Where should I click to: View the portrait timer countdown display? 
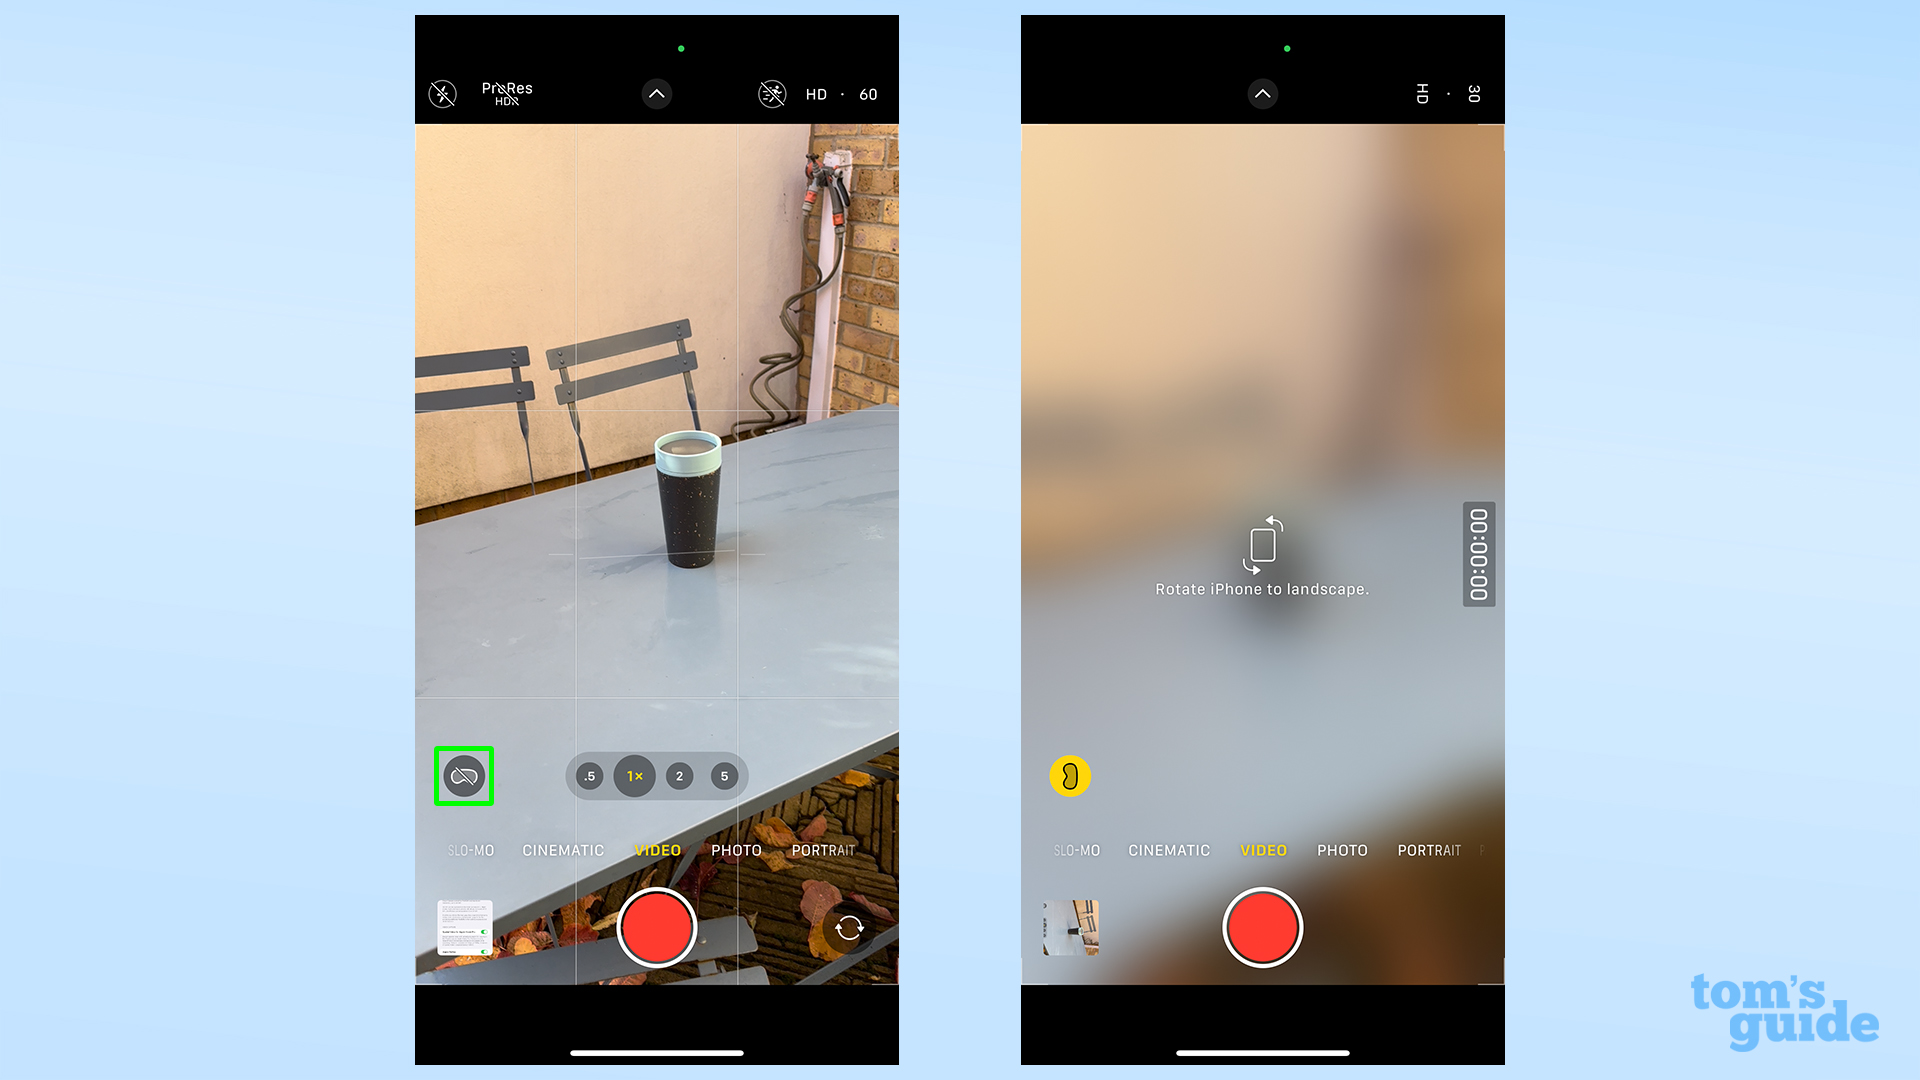1478,553
